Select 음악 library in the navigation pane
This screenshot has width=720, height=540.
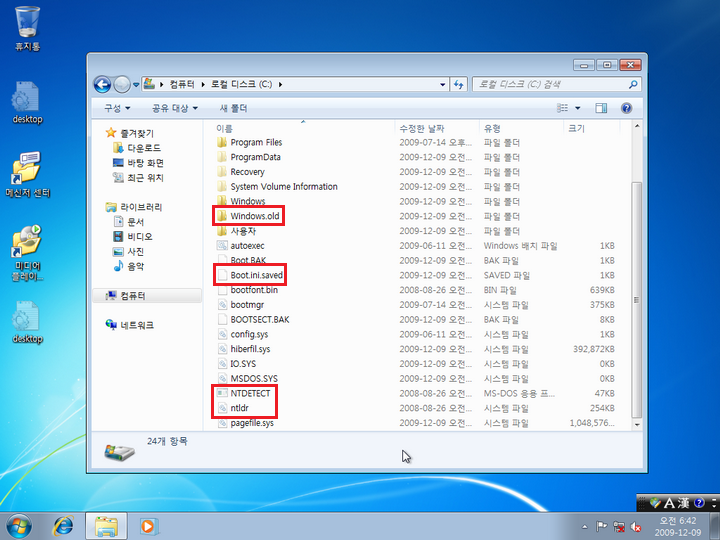tap(129, 266)
